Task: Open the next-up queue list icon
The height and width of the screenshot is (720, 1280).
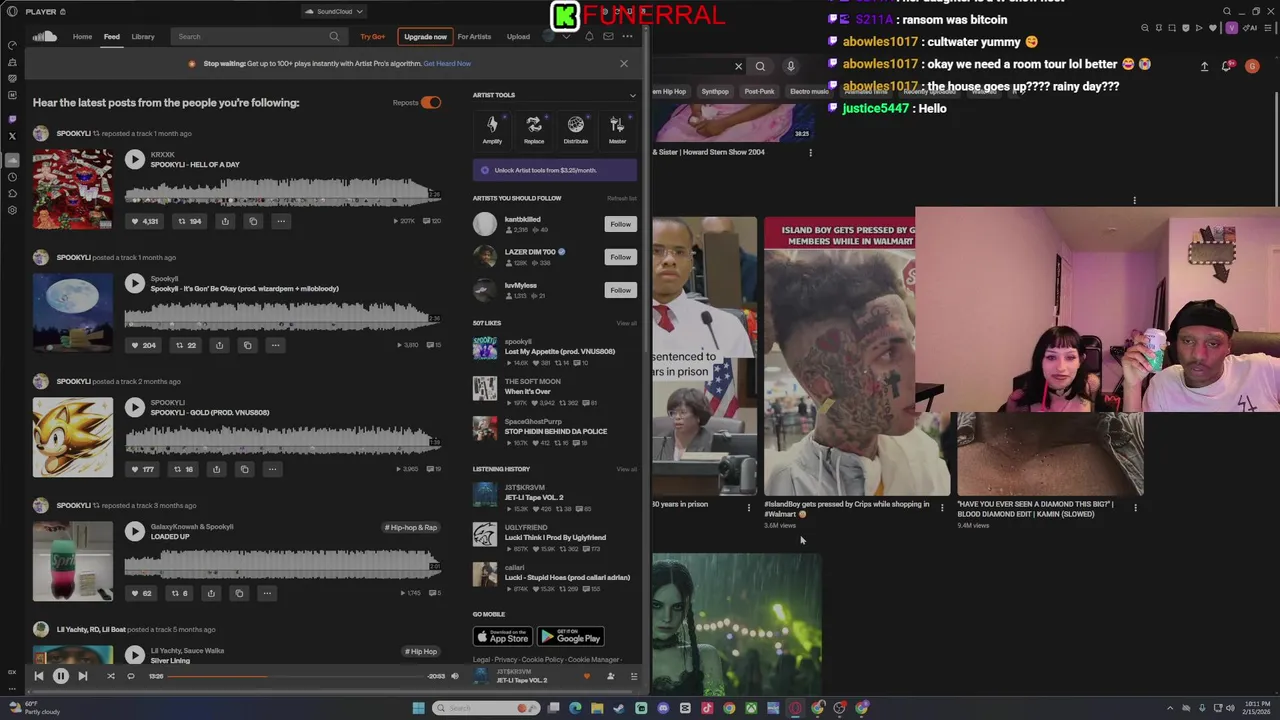Action: (x=633, y=677)
